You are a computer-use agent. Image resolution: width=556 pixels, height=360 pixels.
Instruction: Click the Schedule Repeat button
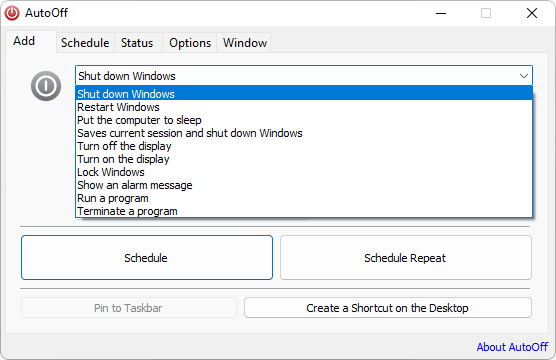pos(406,258)
